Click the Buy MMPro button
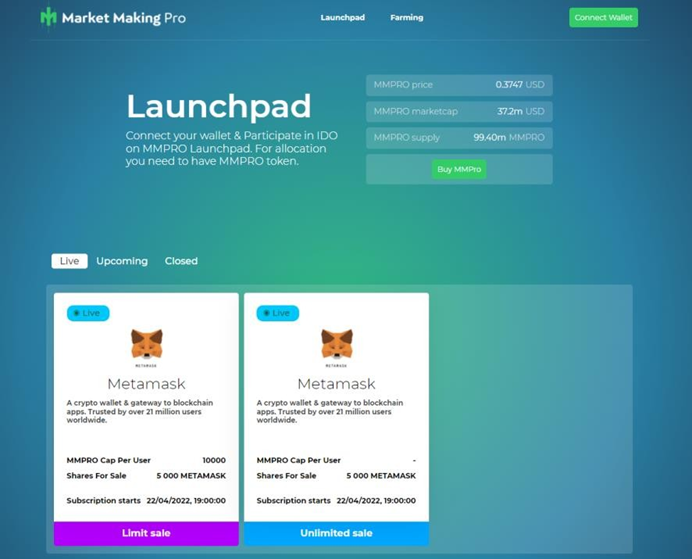Screen dimensions: 692x559 (x=459, y=169)
